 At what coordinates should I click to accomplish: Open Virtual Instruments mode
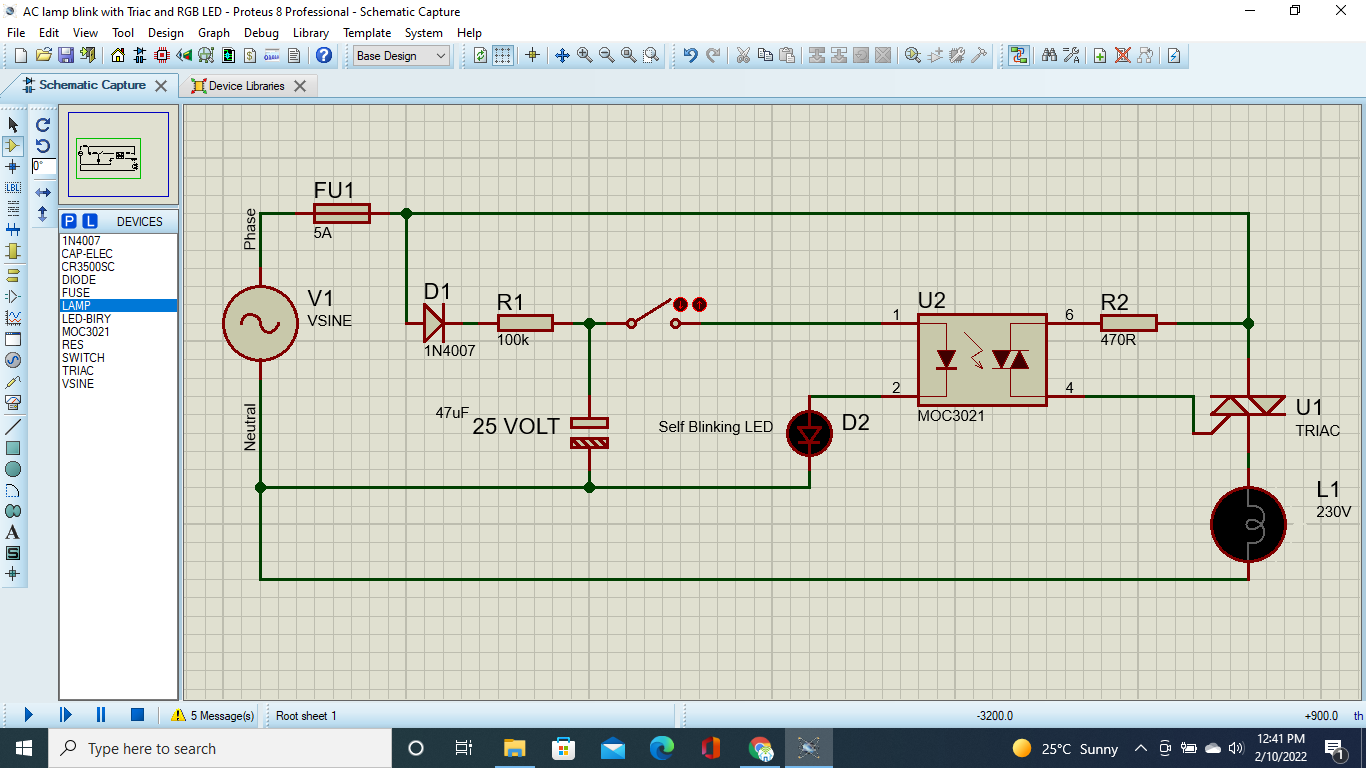(13, 402)
